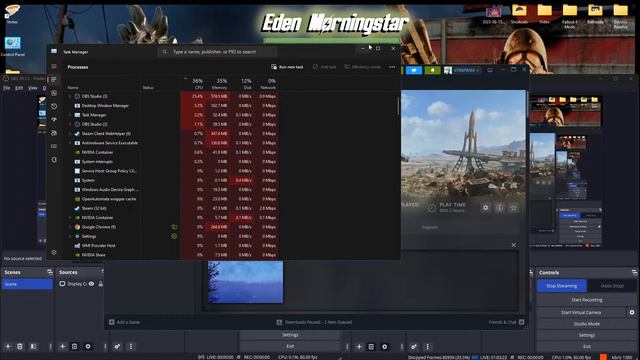Open the Steam user profile dropdown
This screenshot has height=360, width=640.
462,70
